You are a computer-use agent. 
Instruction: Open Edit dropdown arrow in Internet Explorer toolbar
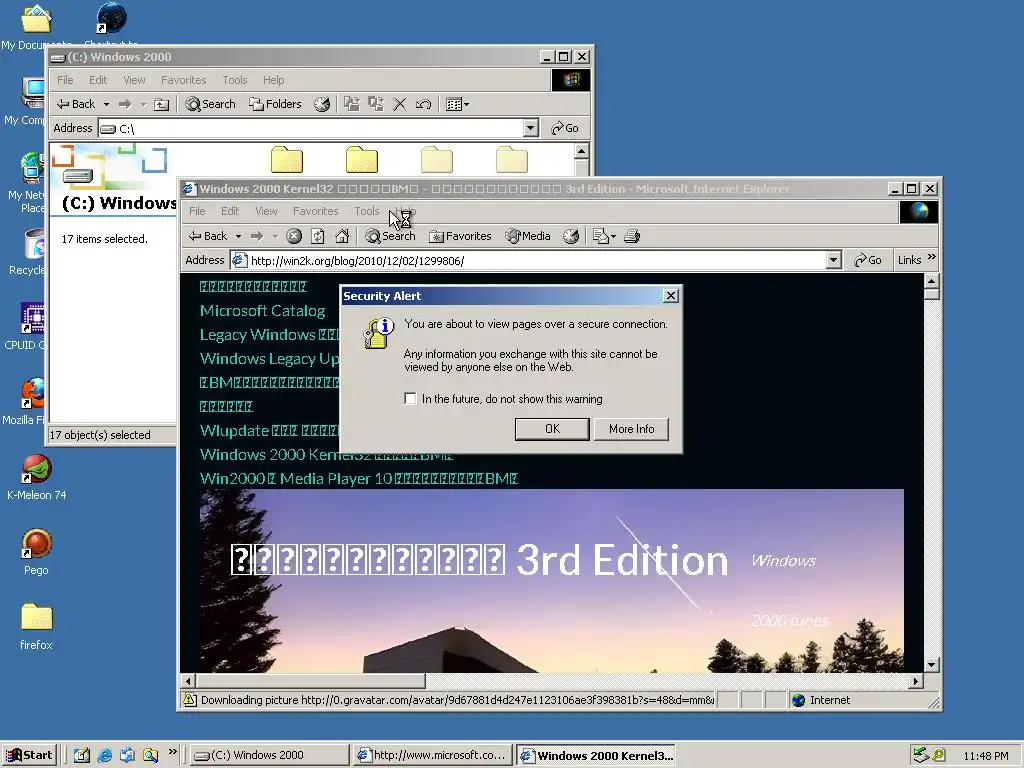click(x=613, y=236)
